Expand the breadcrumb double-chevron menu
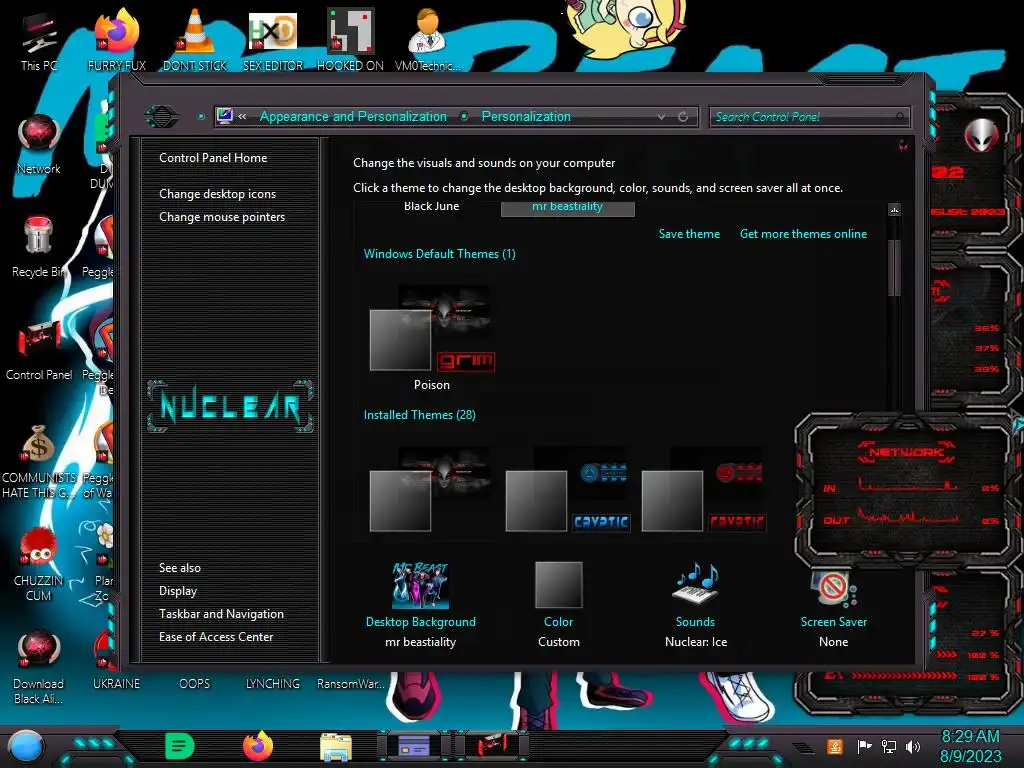This screenshot has height=768, width=1024. (242, 117)
